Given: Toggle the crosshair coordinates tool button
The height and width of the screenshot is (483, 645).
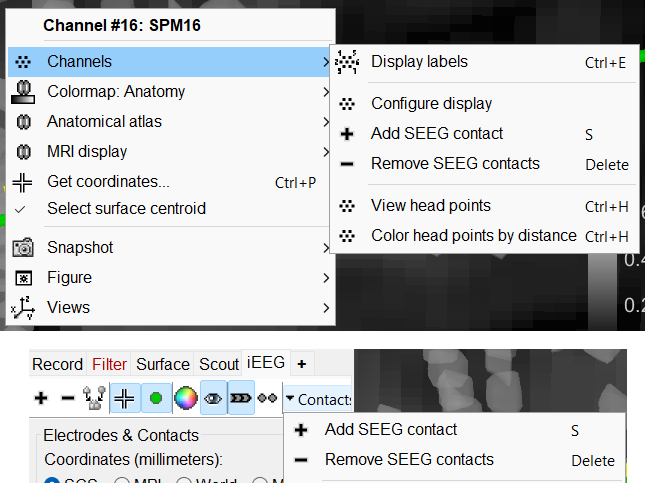Looking at the screenshot, I should [125, 398].
